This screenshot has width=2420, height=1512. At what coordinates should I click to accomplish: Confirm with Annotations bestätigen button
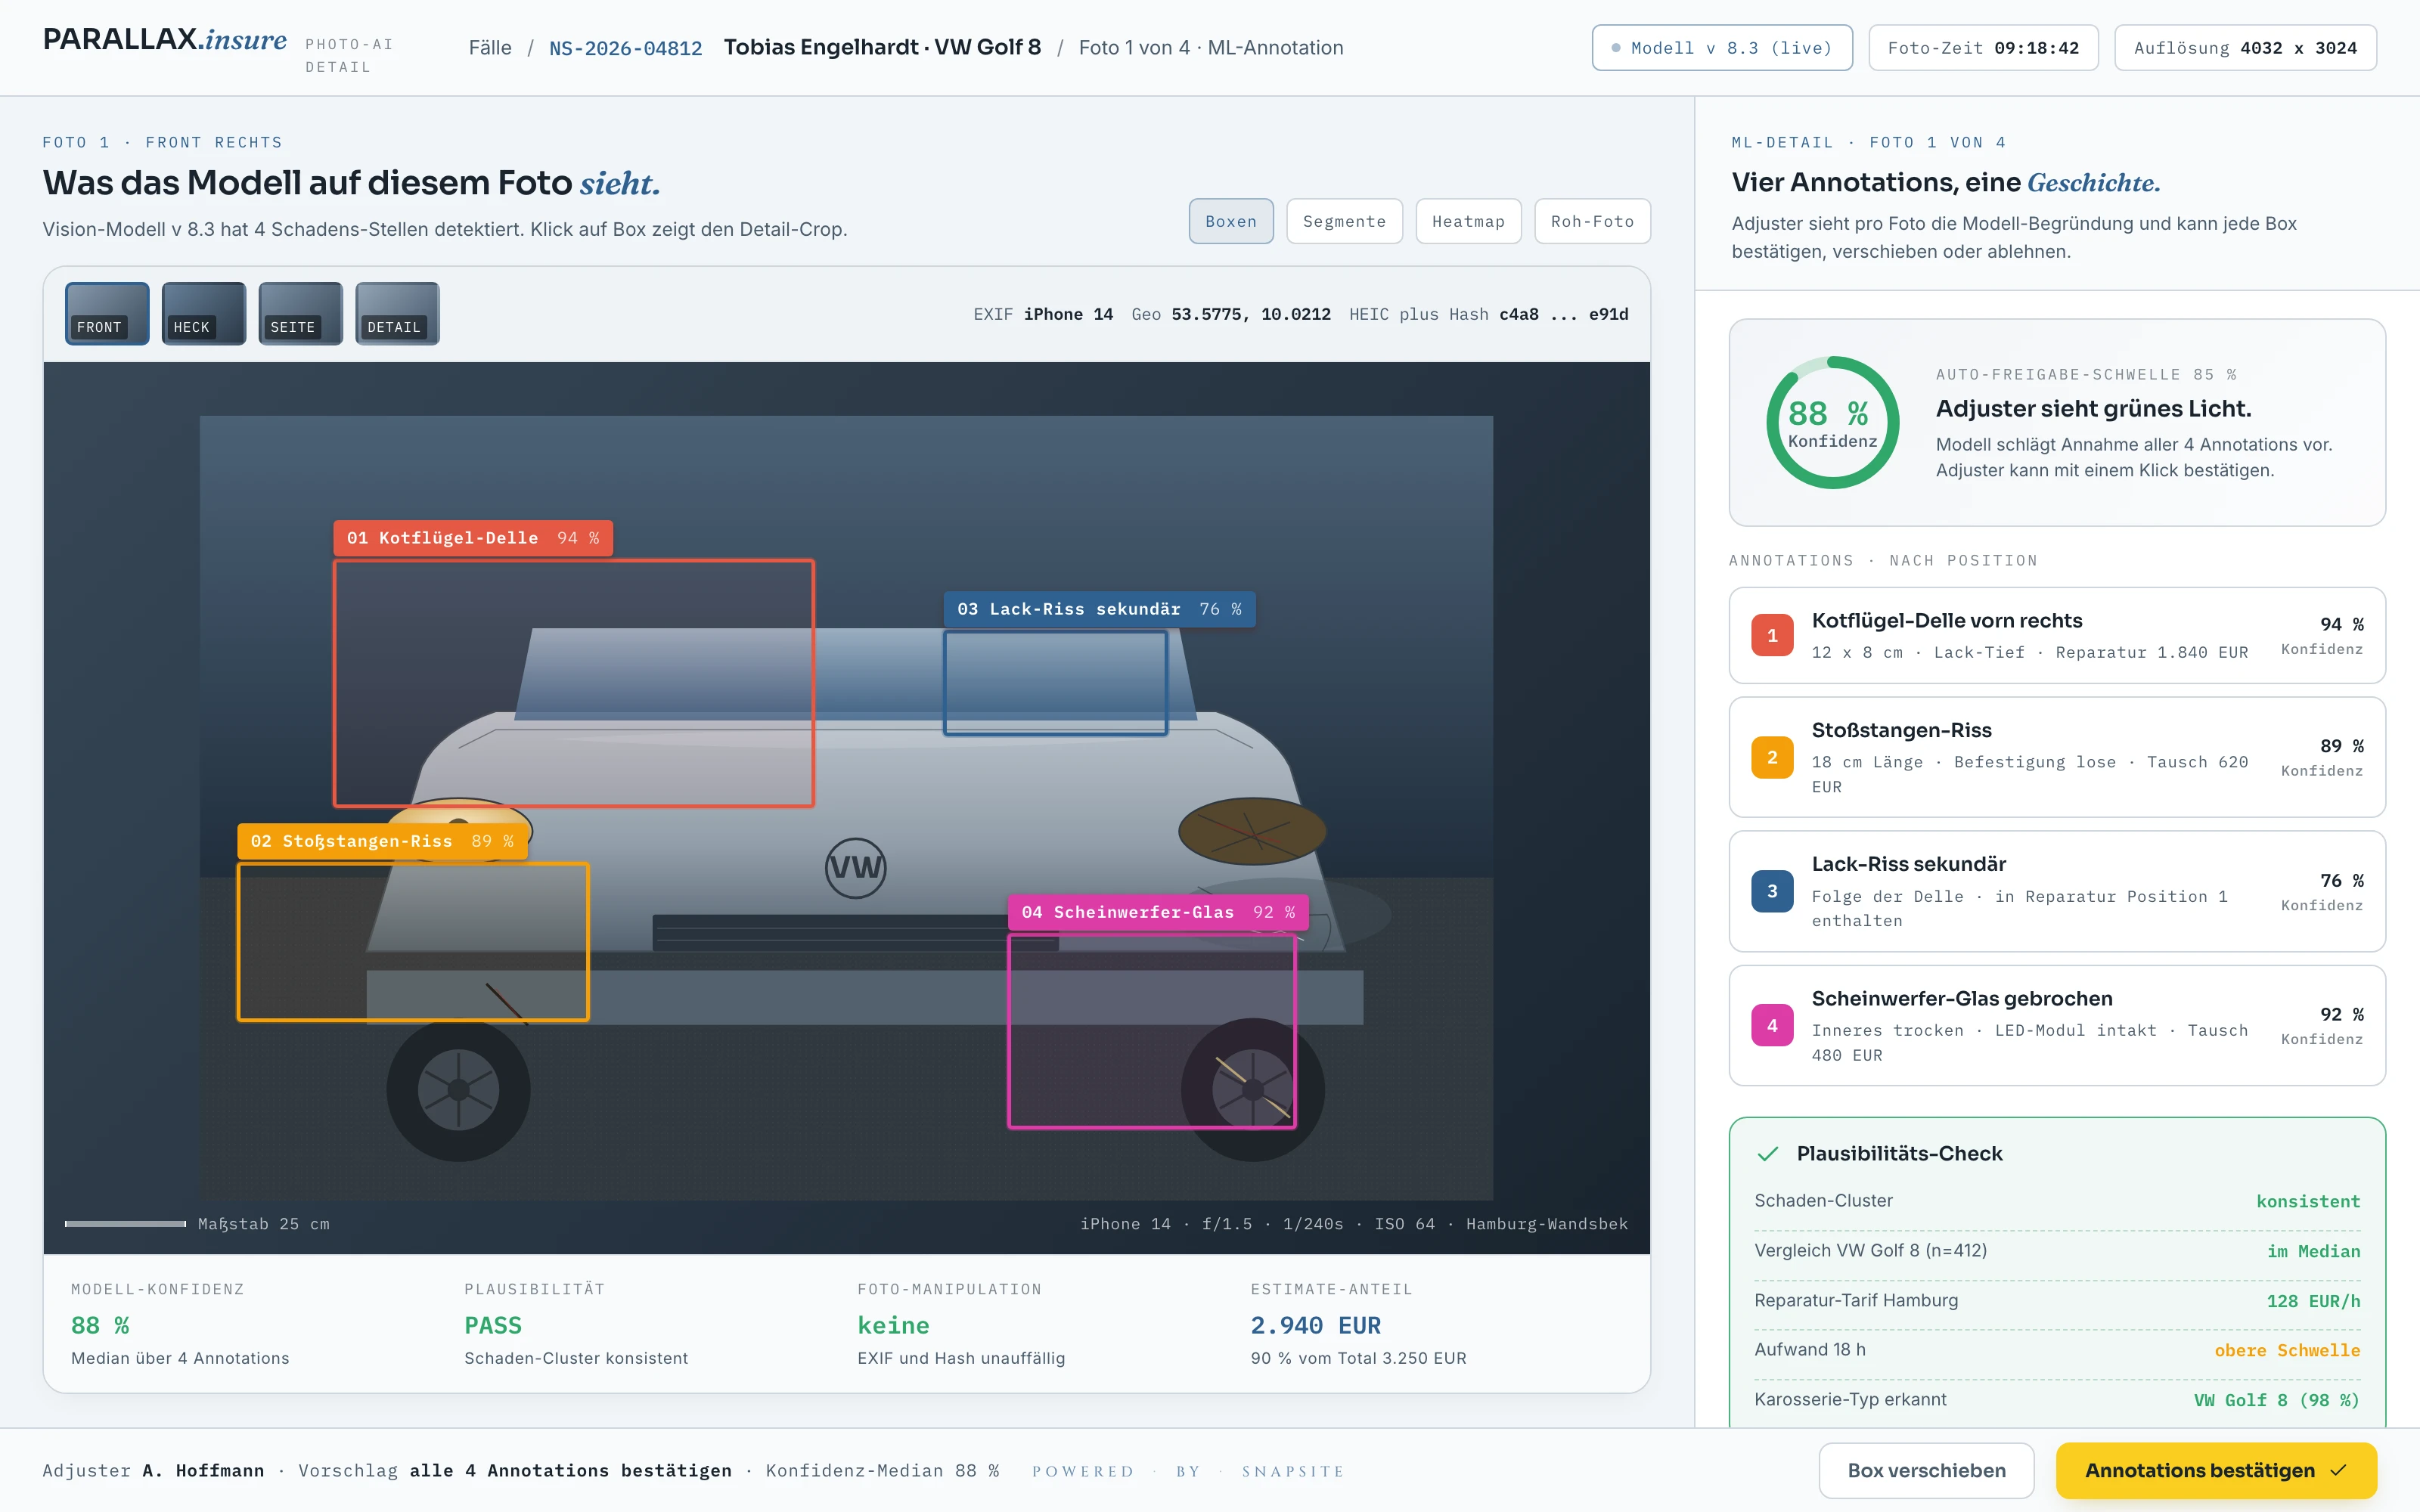coord(2216,1470)
